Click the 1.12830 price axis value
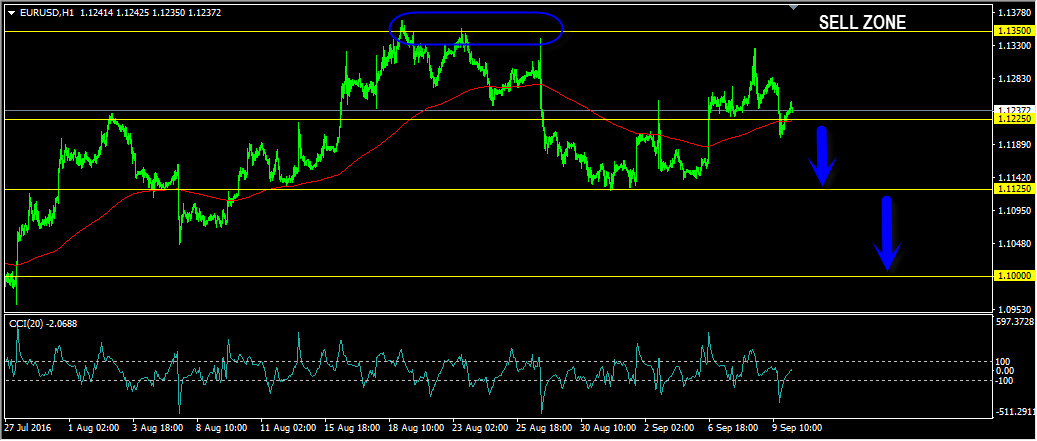The image size is (1037, 441). [x=1015, y=79]
